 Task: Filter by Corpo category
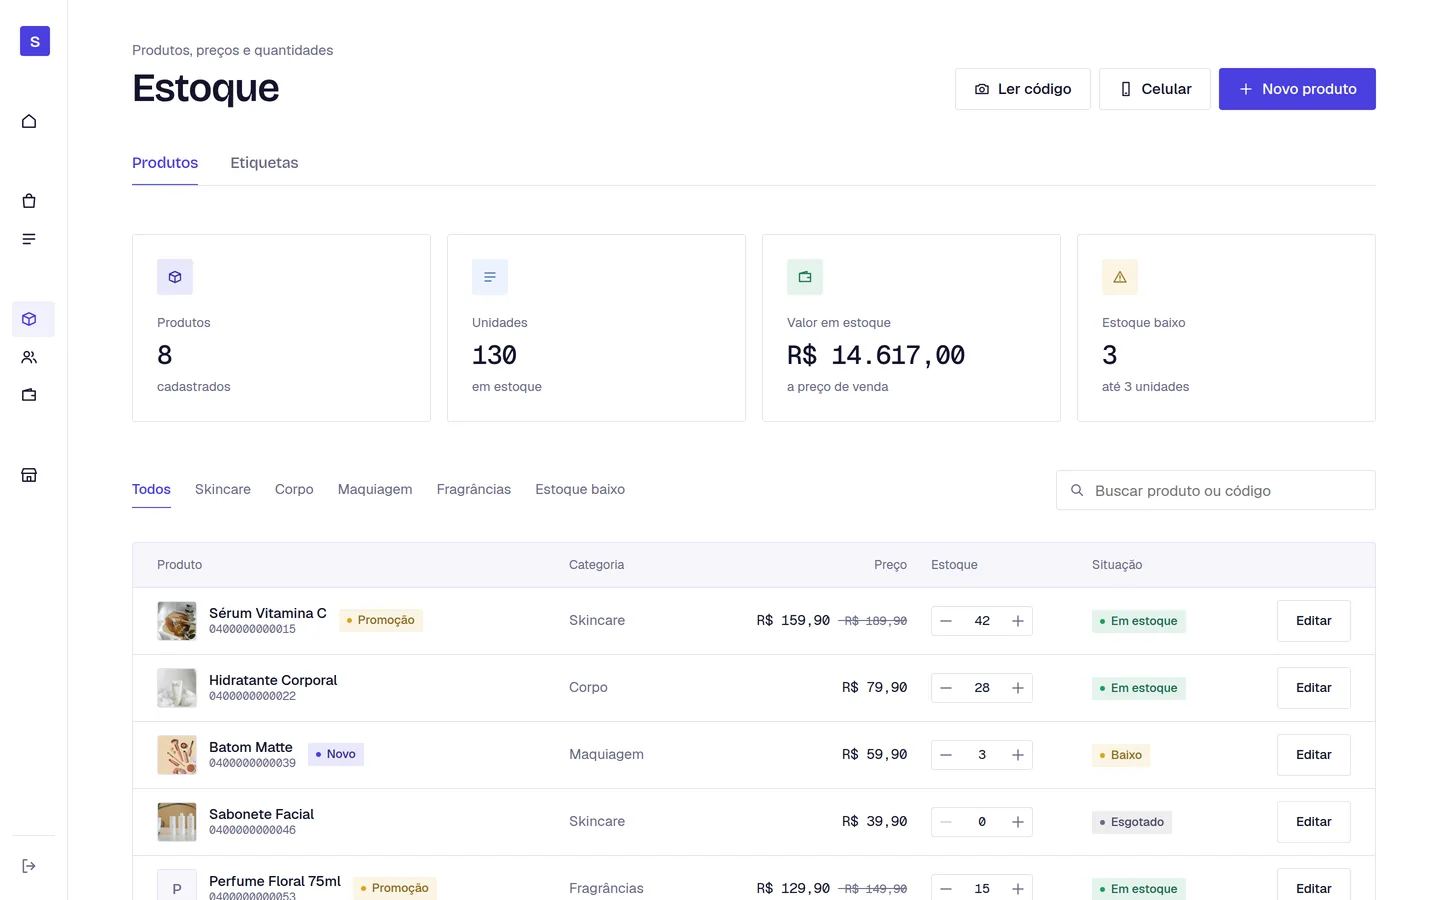294,489
